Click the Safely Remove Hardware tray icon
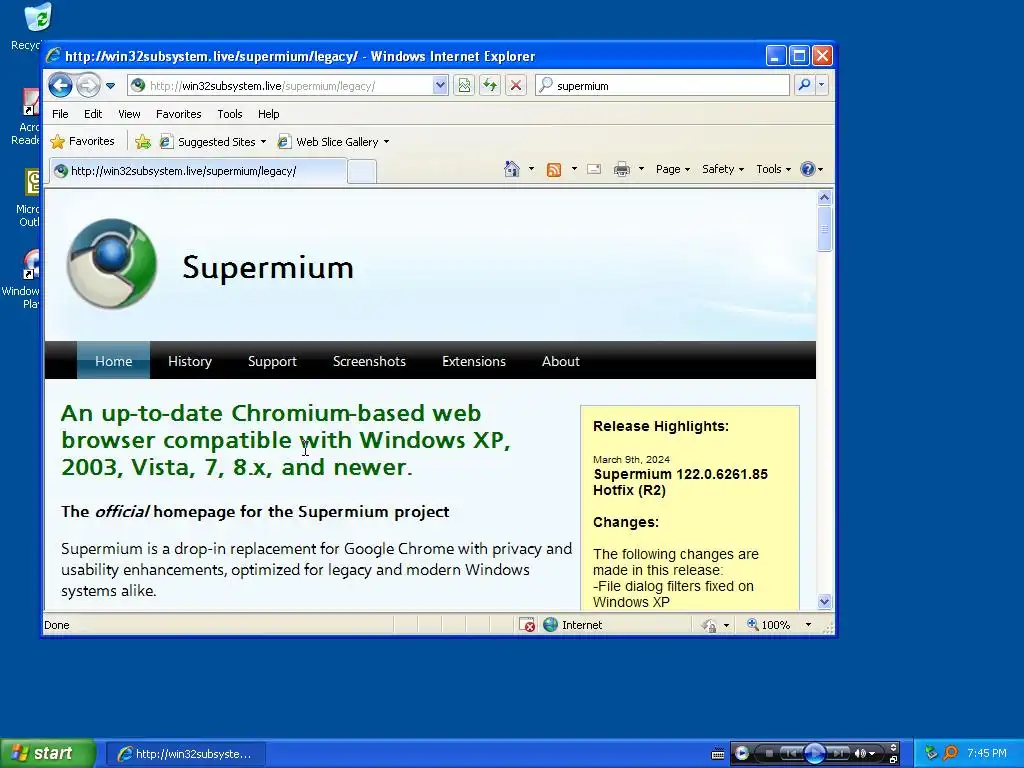The image size is (1024, 768). click(x=931, y=753)
